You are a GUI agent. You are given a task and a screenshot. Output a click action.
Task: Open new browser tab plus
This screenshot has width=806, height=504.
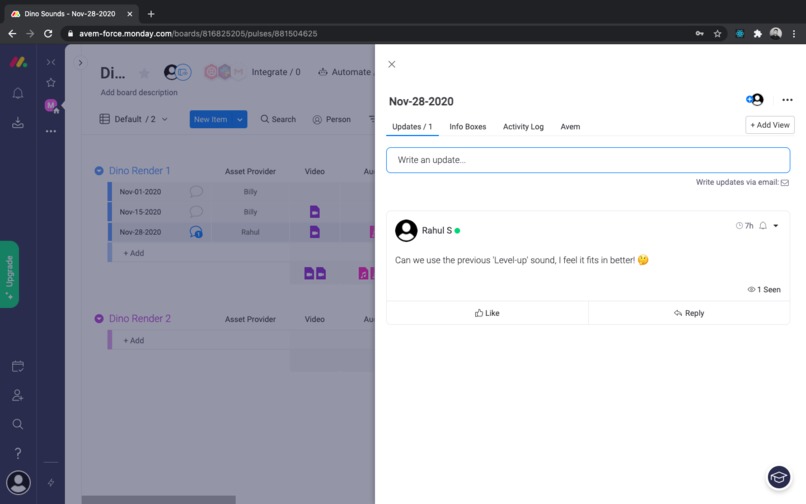click(x=151, y=14)
